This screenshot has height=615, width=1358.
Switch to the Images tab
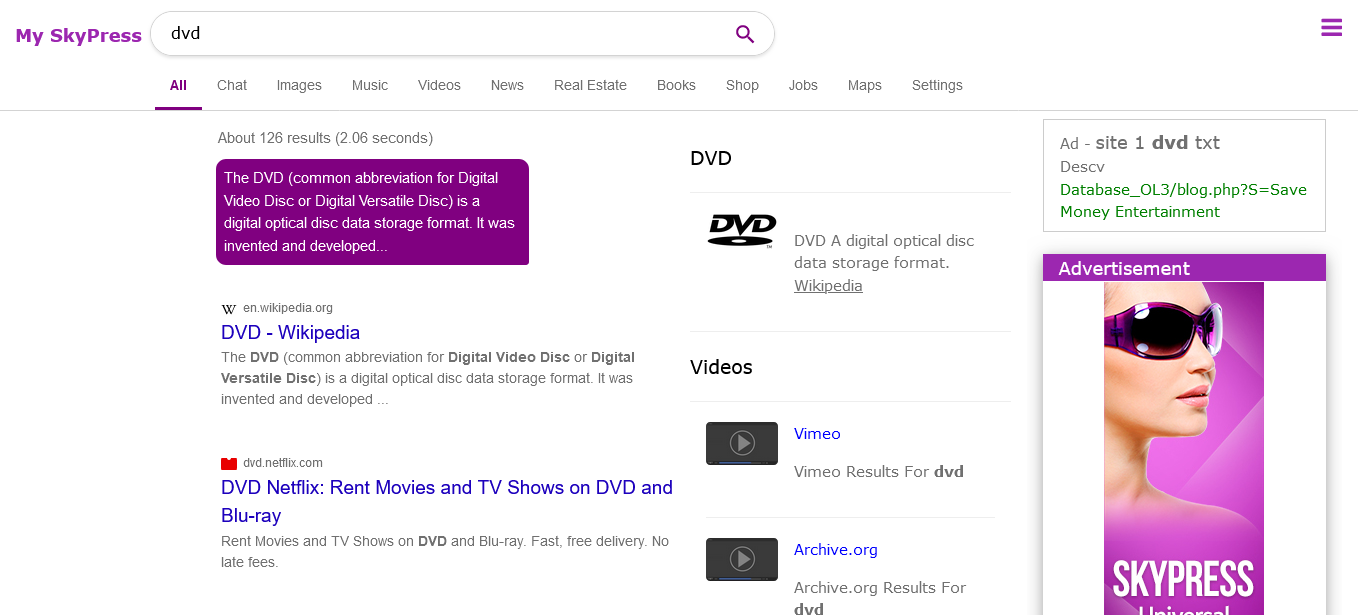click(299, 85)
